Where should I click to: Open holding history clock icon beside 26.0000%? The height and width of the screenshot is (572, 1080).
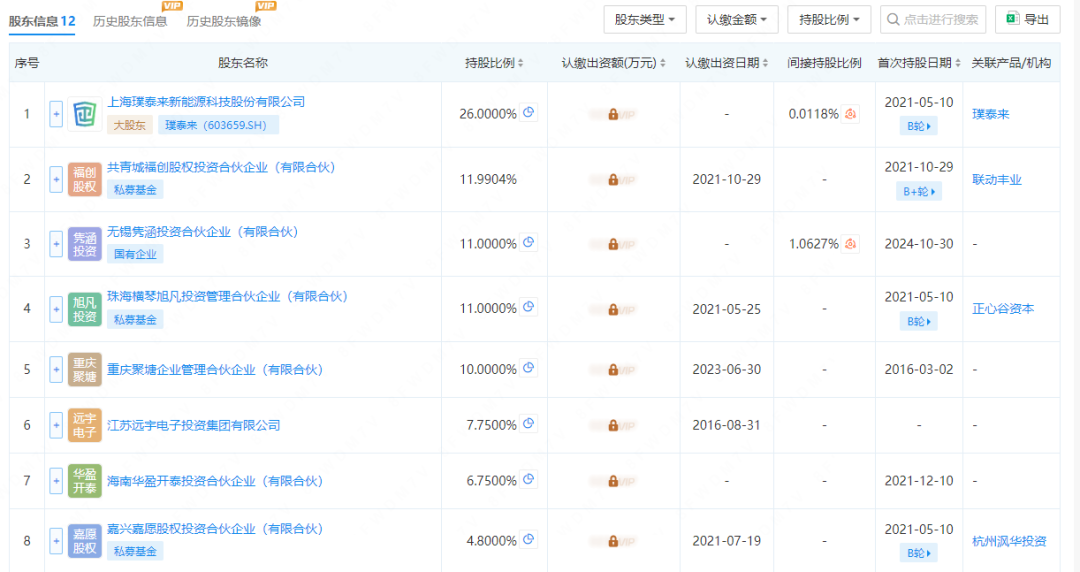tap(528, 112)
